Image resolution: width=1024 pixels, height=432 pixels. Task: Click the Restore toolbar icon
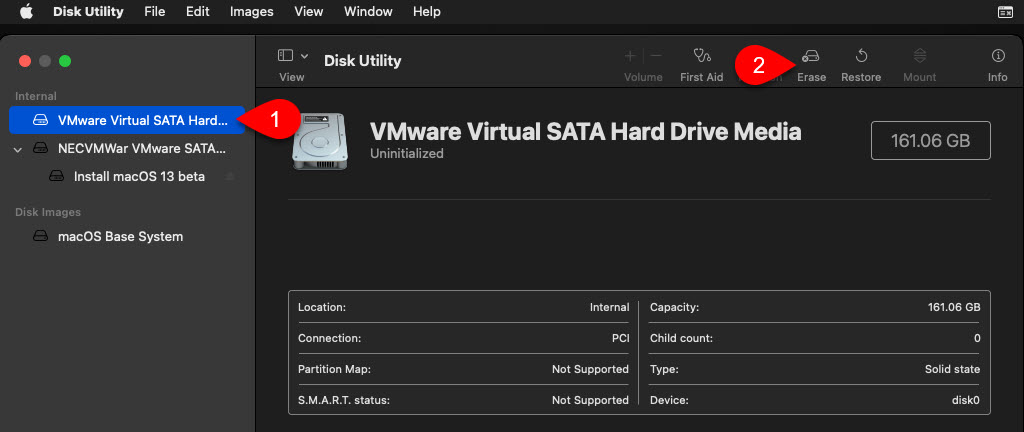tap(861, 56)
